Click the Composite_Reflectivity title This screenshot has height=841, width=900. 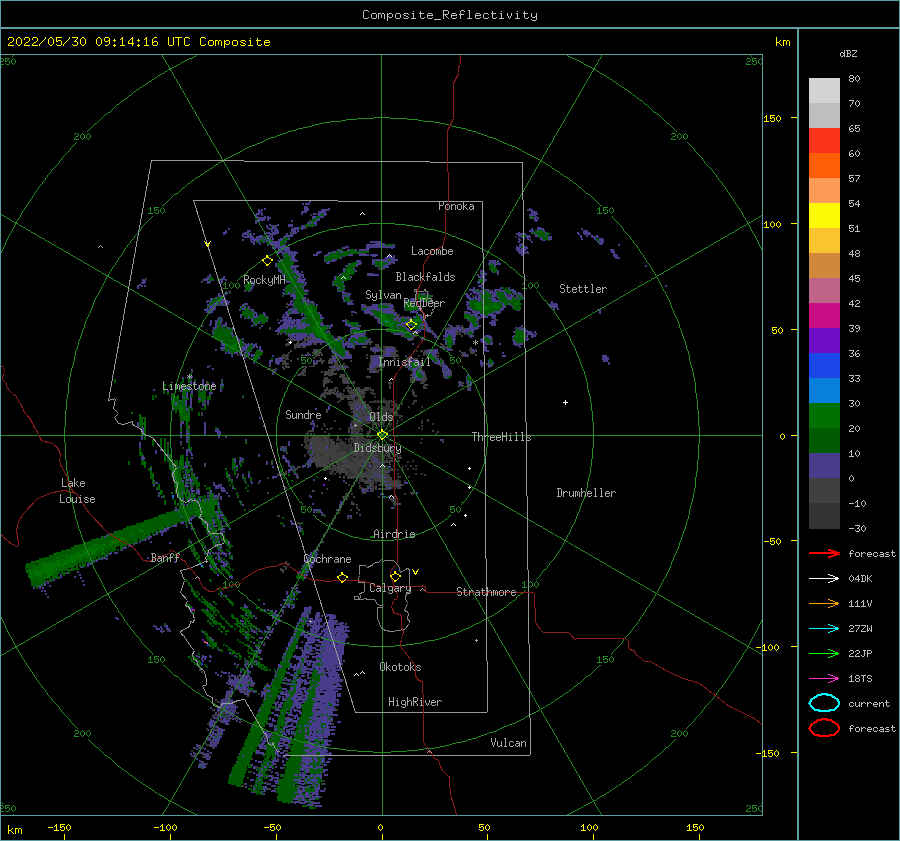click(x=449, y=15)
